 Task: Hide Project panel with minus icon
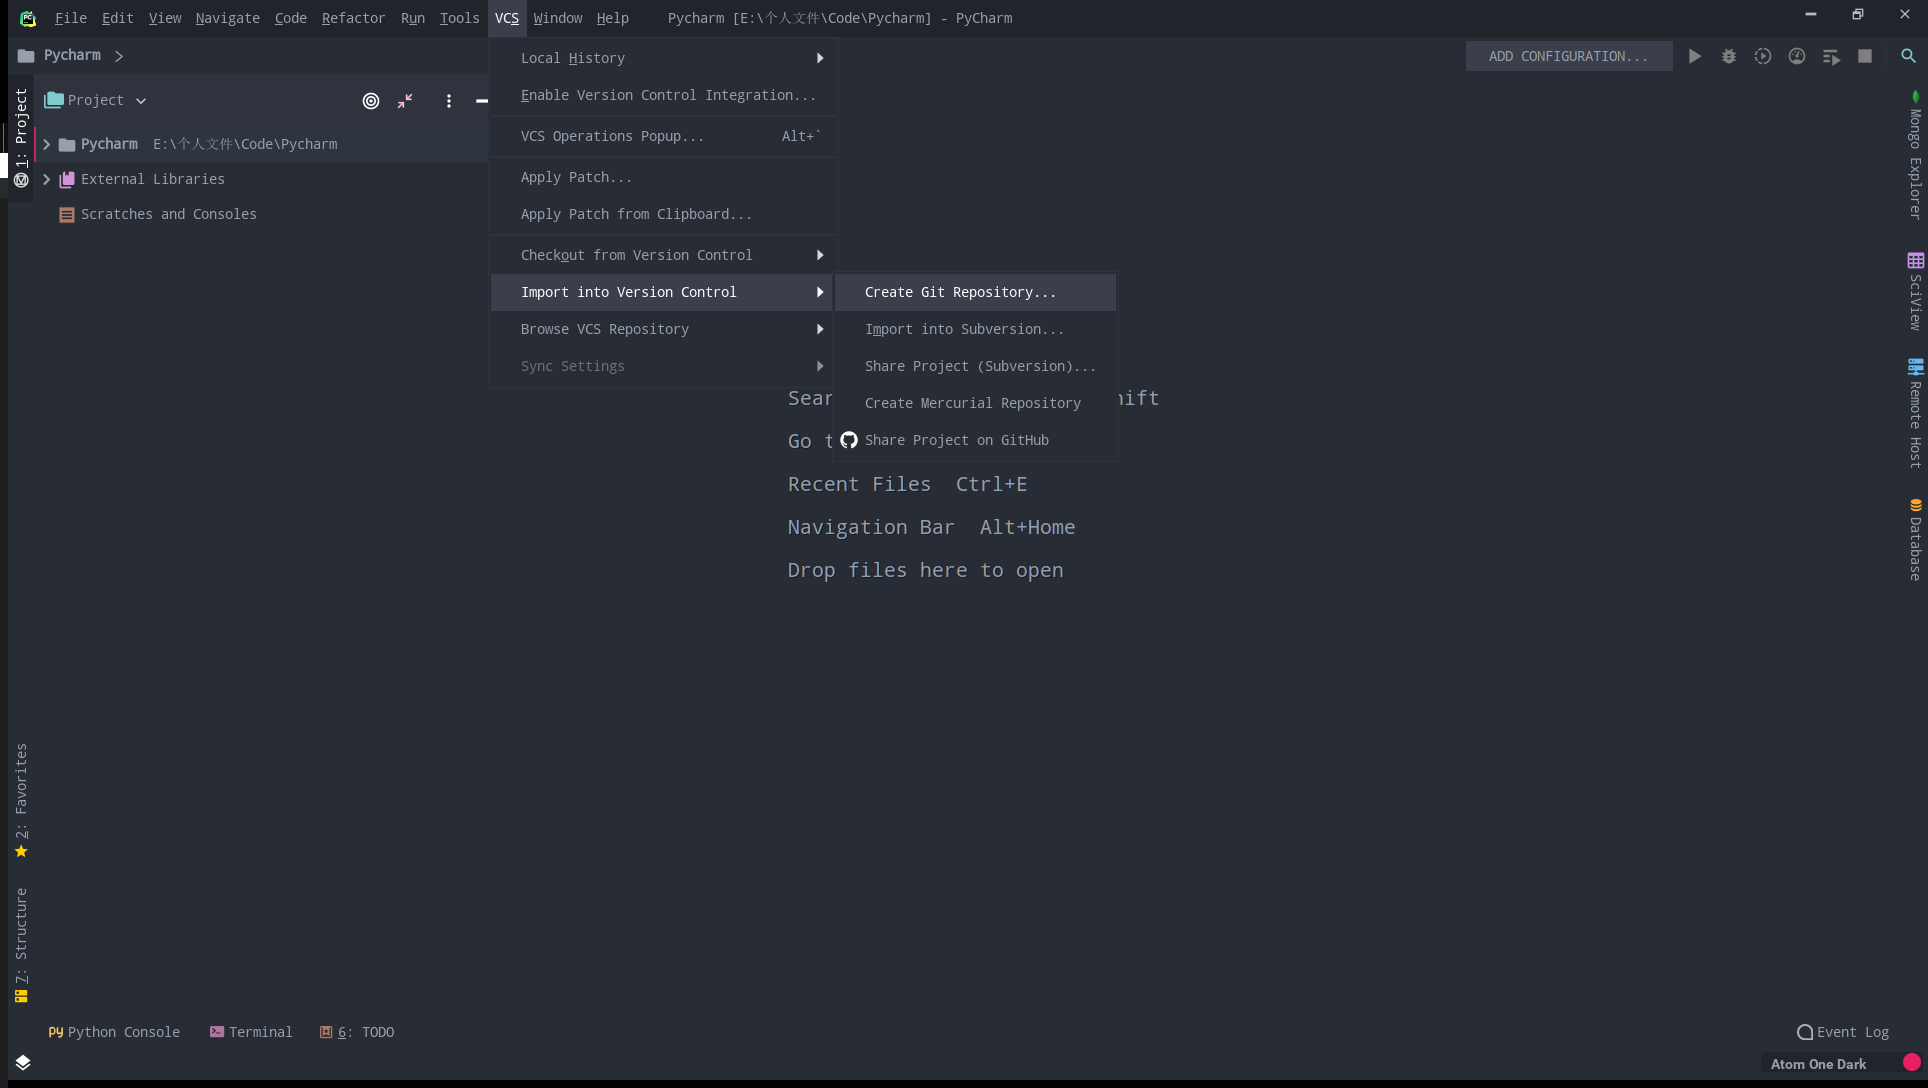pyautogui.click(x=481, y=100)
